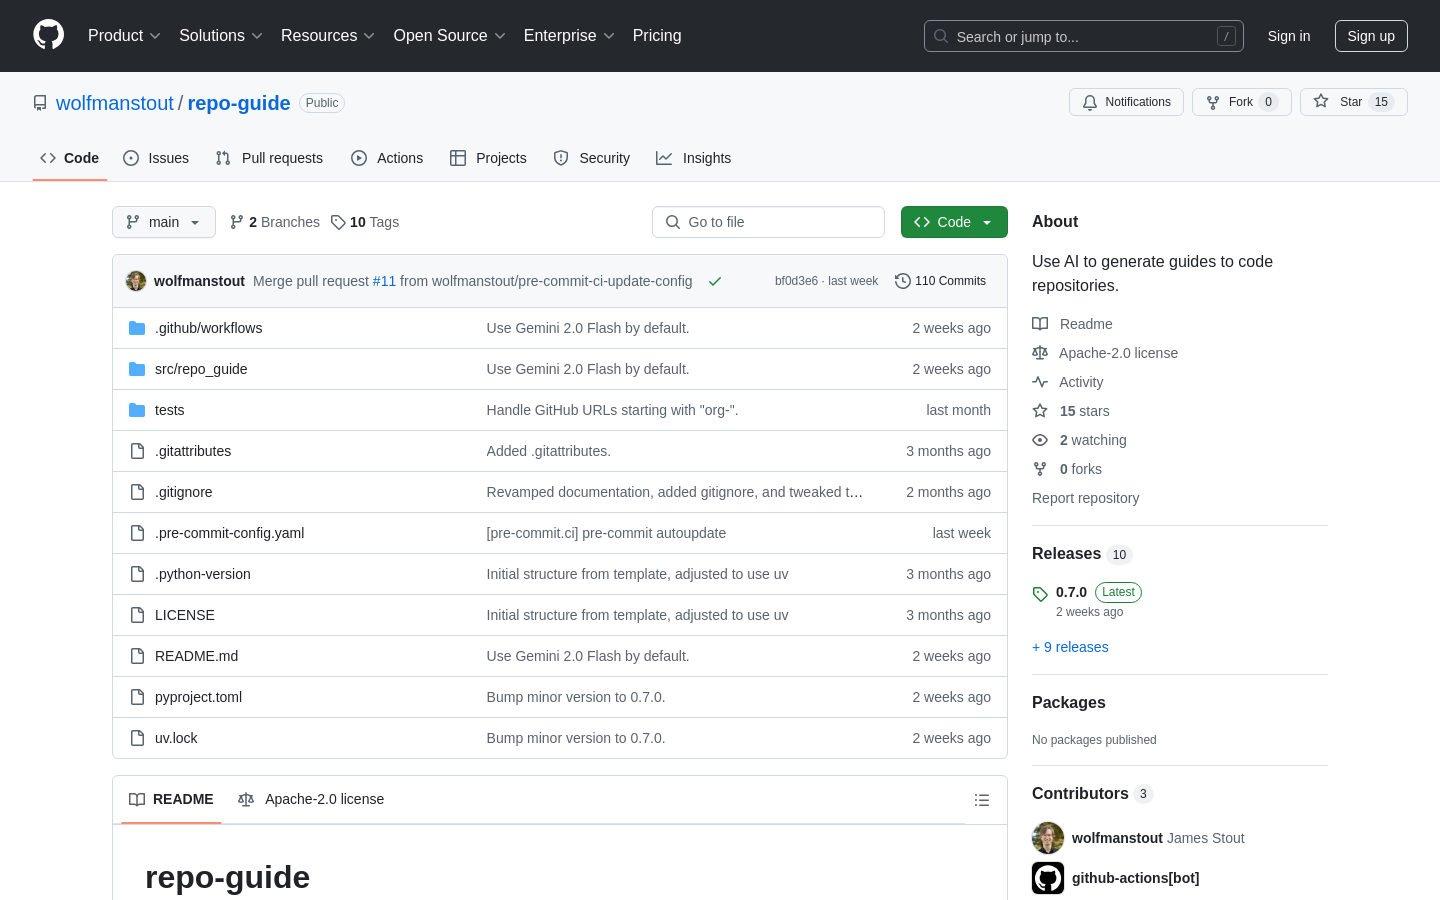The height and width of the screenshot is (900, 1440).
Task: Open Notifications for this repository
Action: pyautogui.click(x=1126, y=102)
